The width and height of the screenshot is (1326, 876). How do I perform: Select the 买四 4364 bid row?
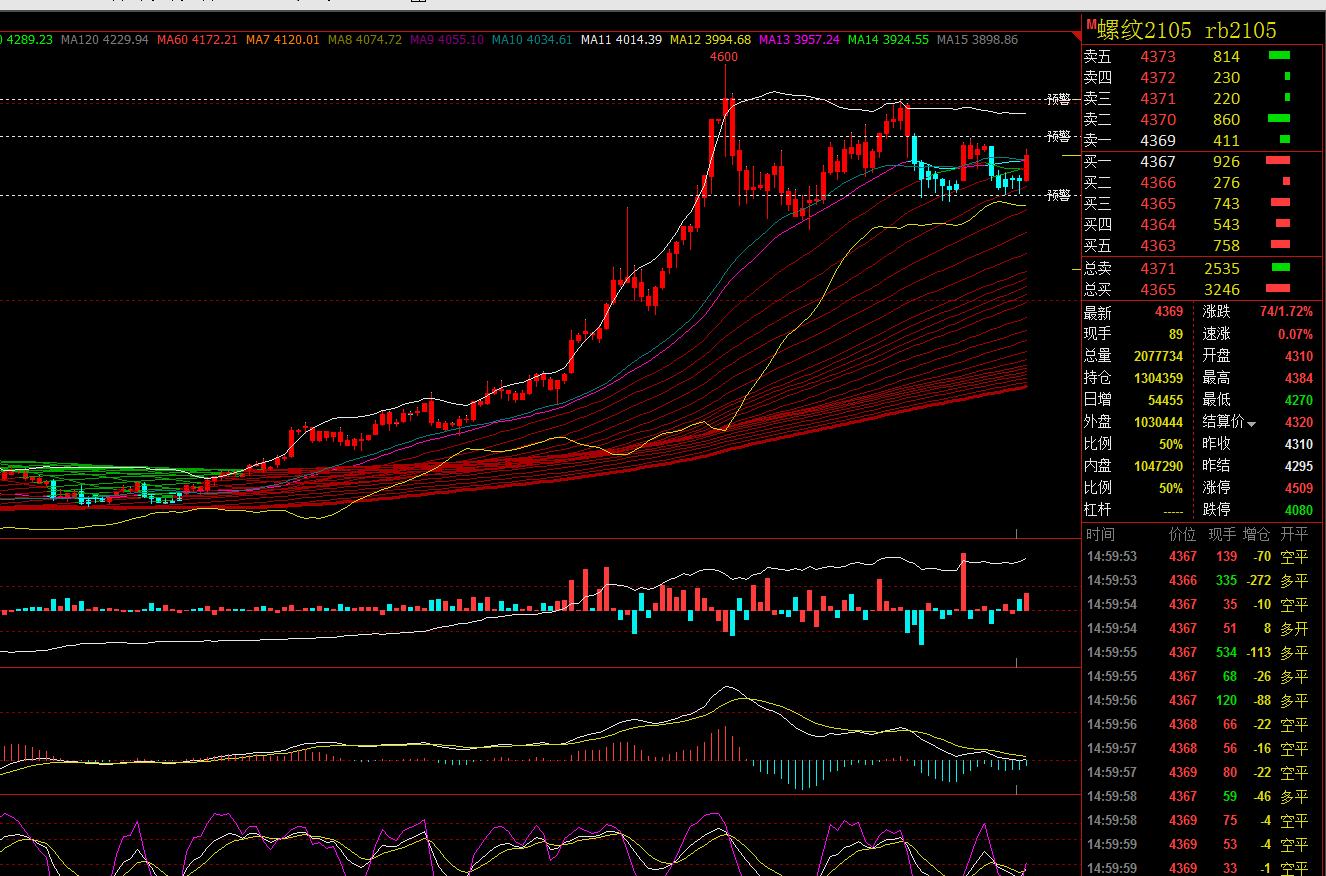[x=1203, y=225]
